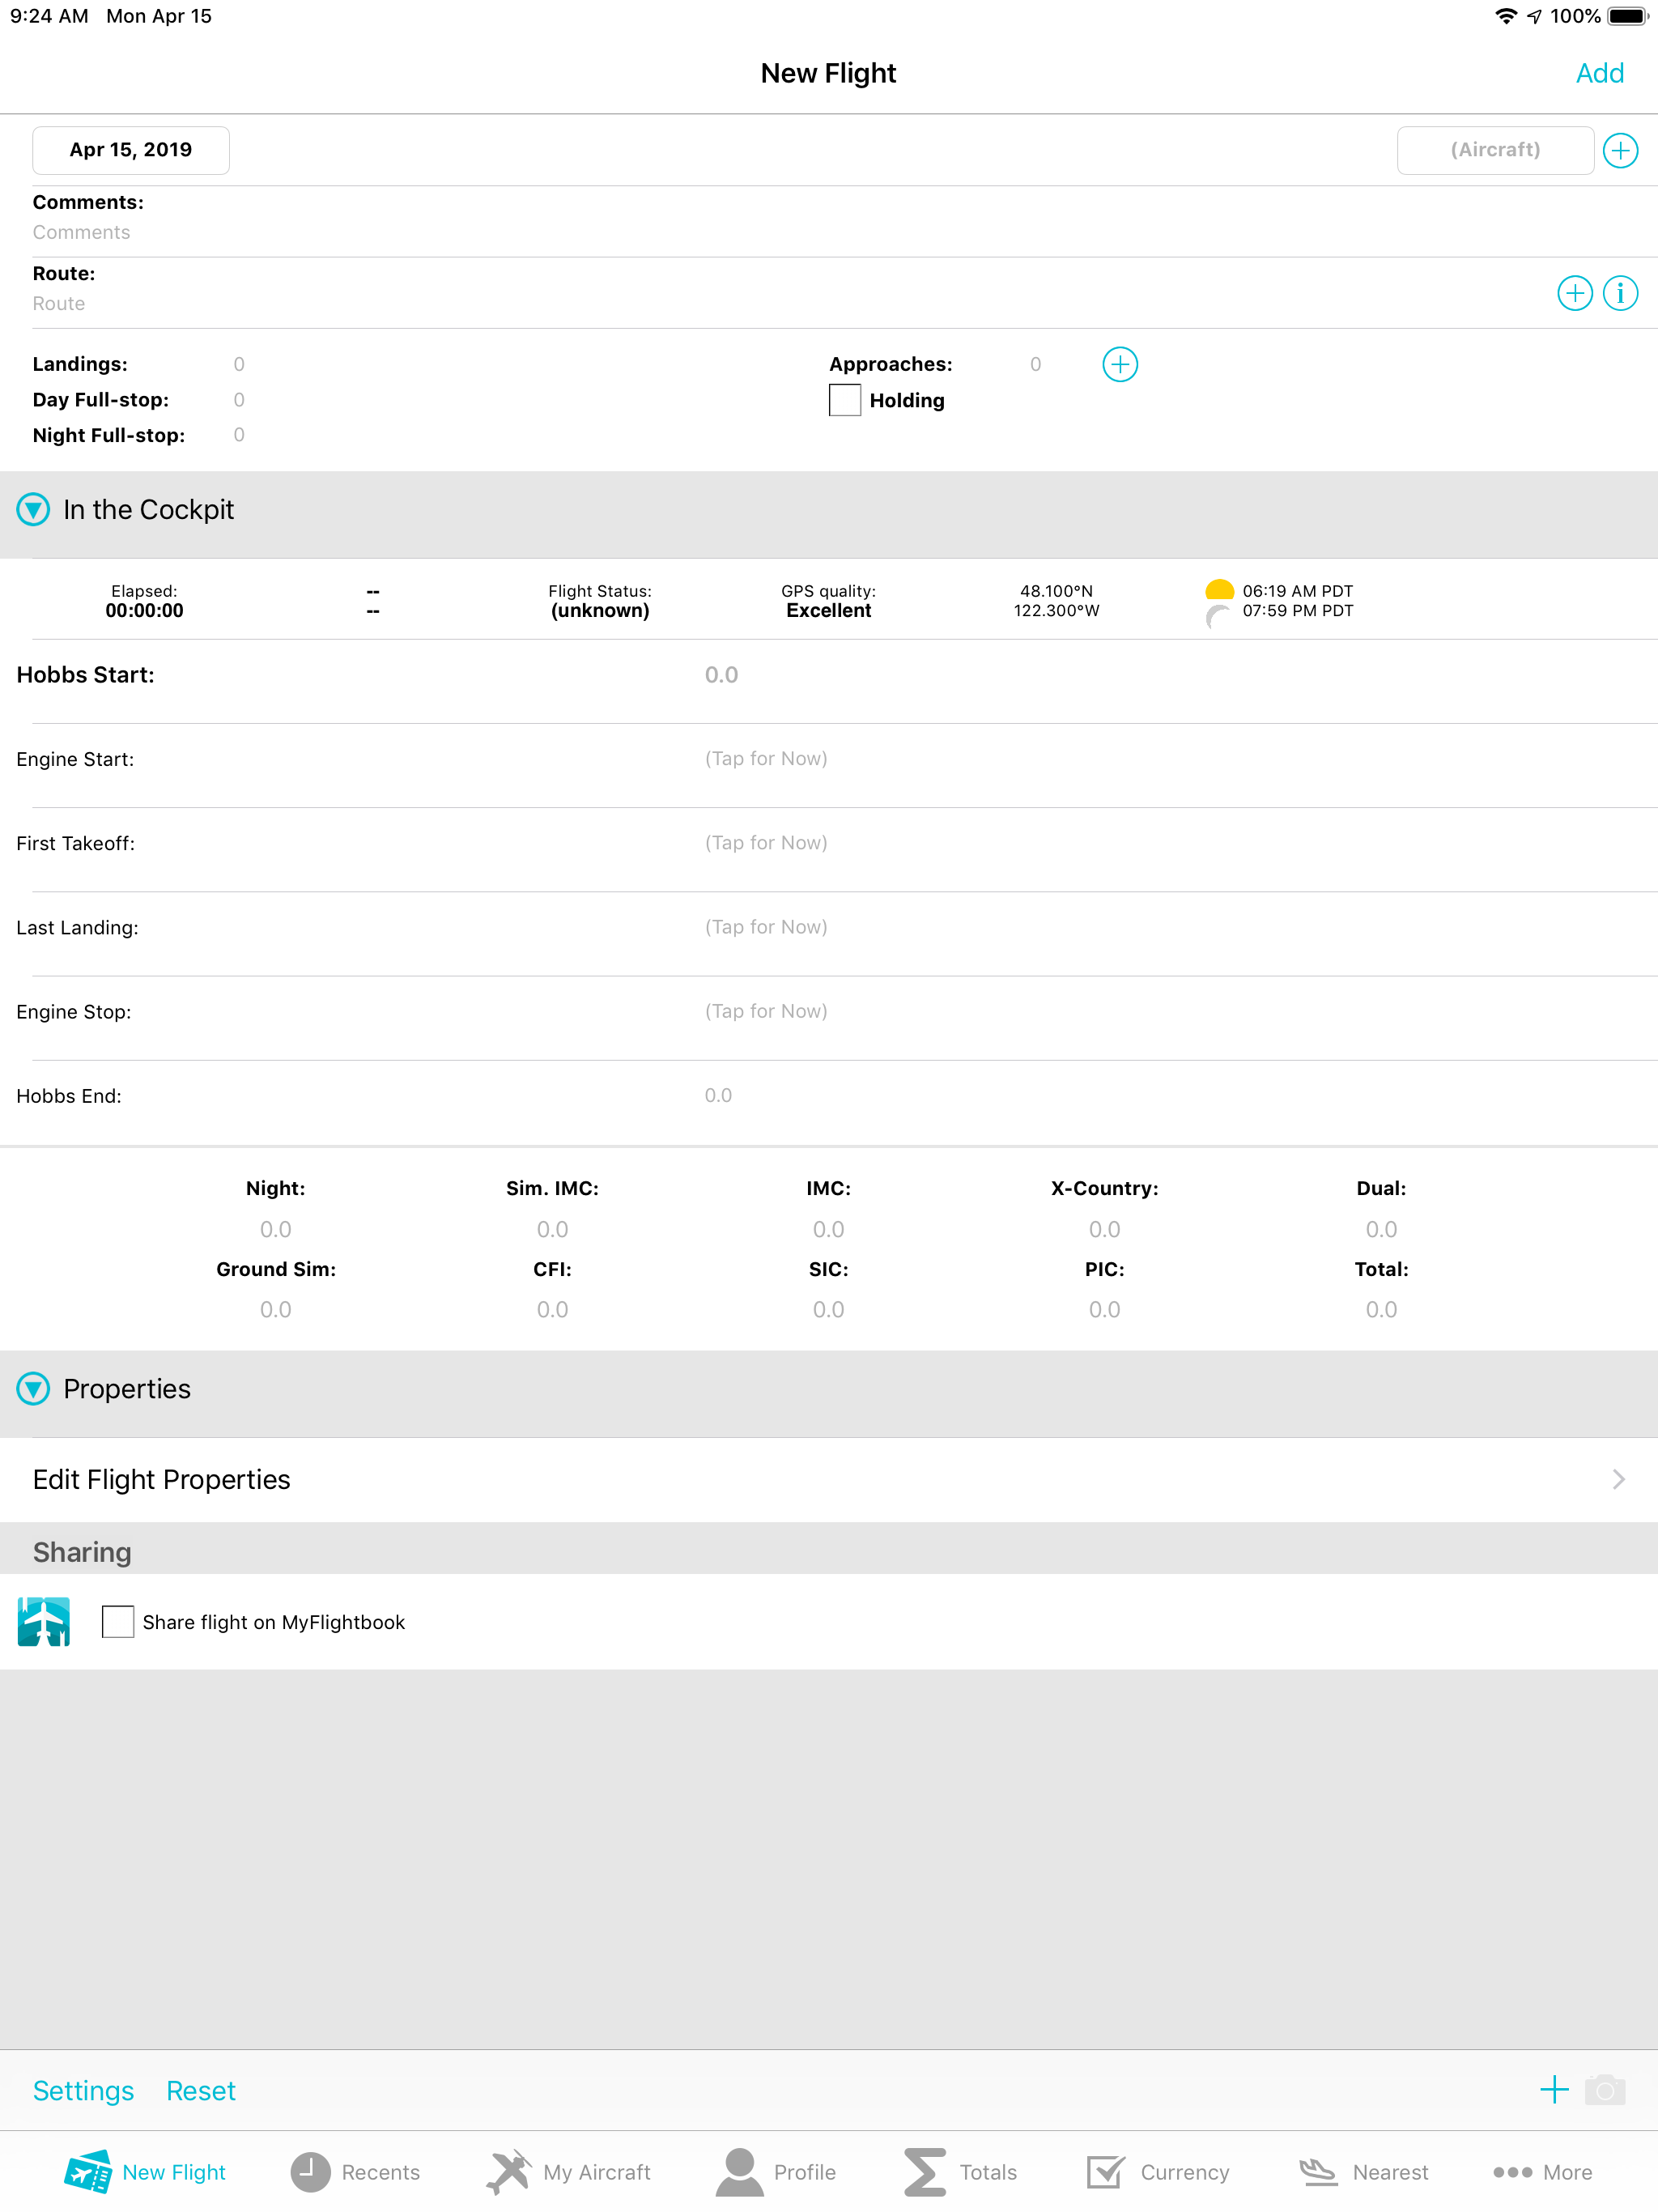
Task: Tap the Night time value
Action: pos(276,1228)
